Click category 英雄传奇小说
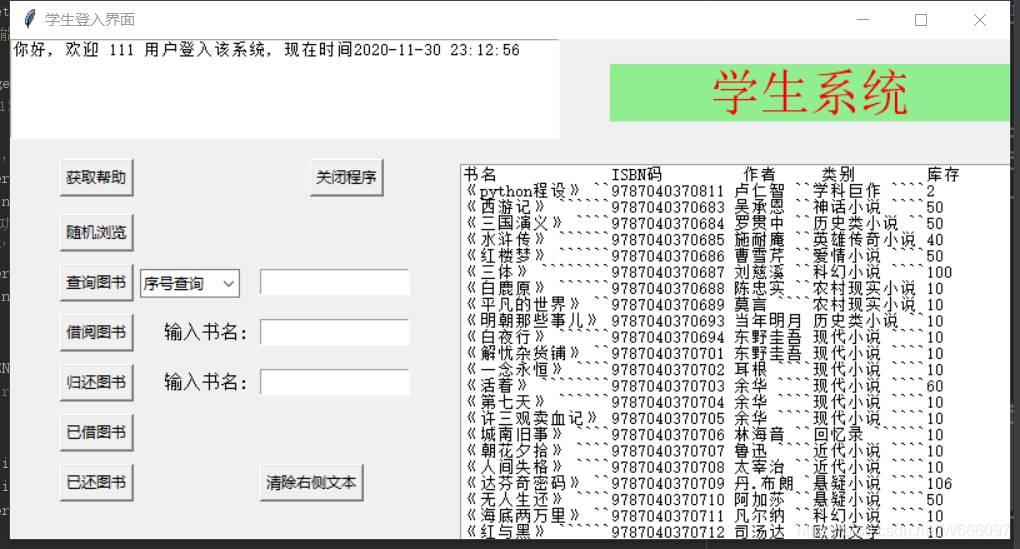The width and height of the screenshot is (1020, 549). coord(865,240)
